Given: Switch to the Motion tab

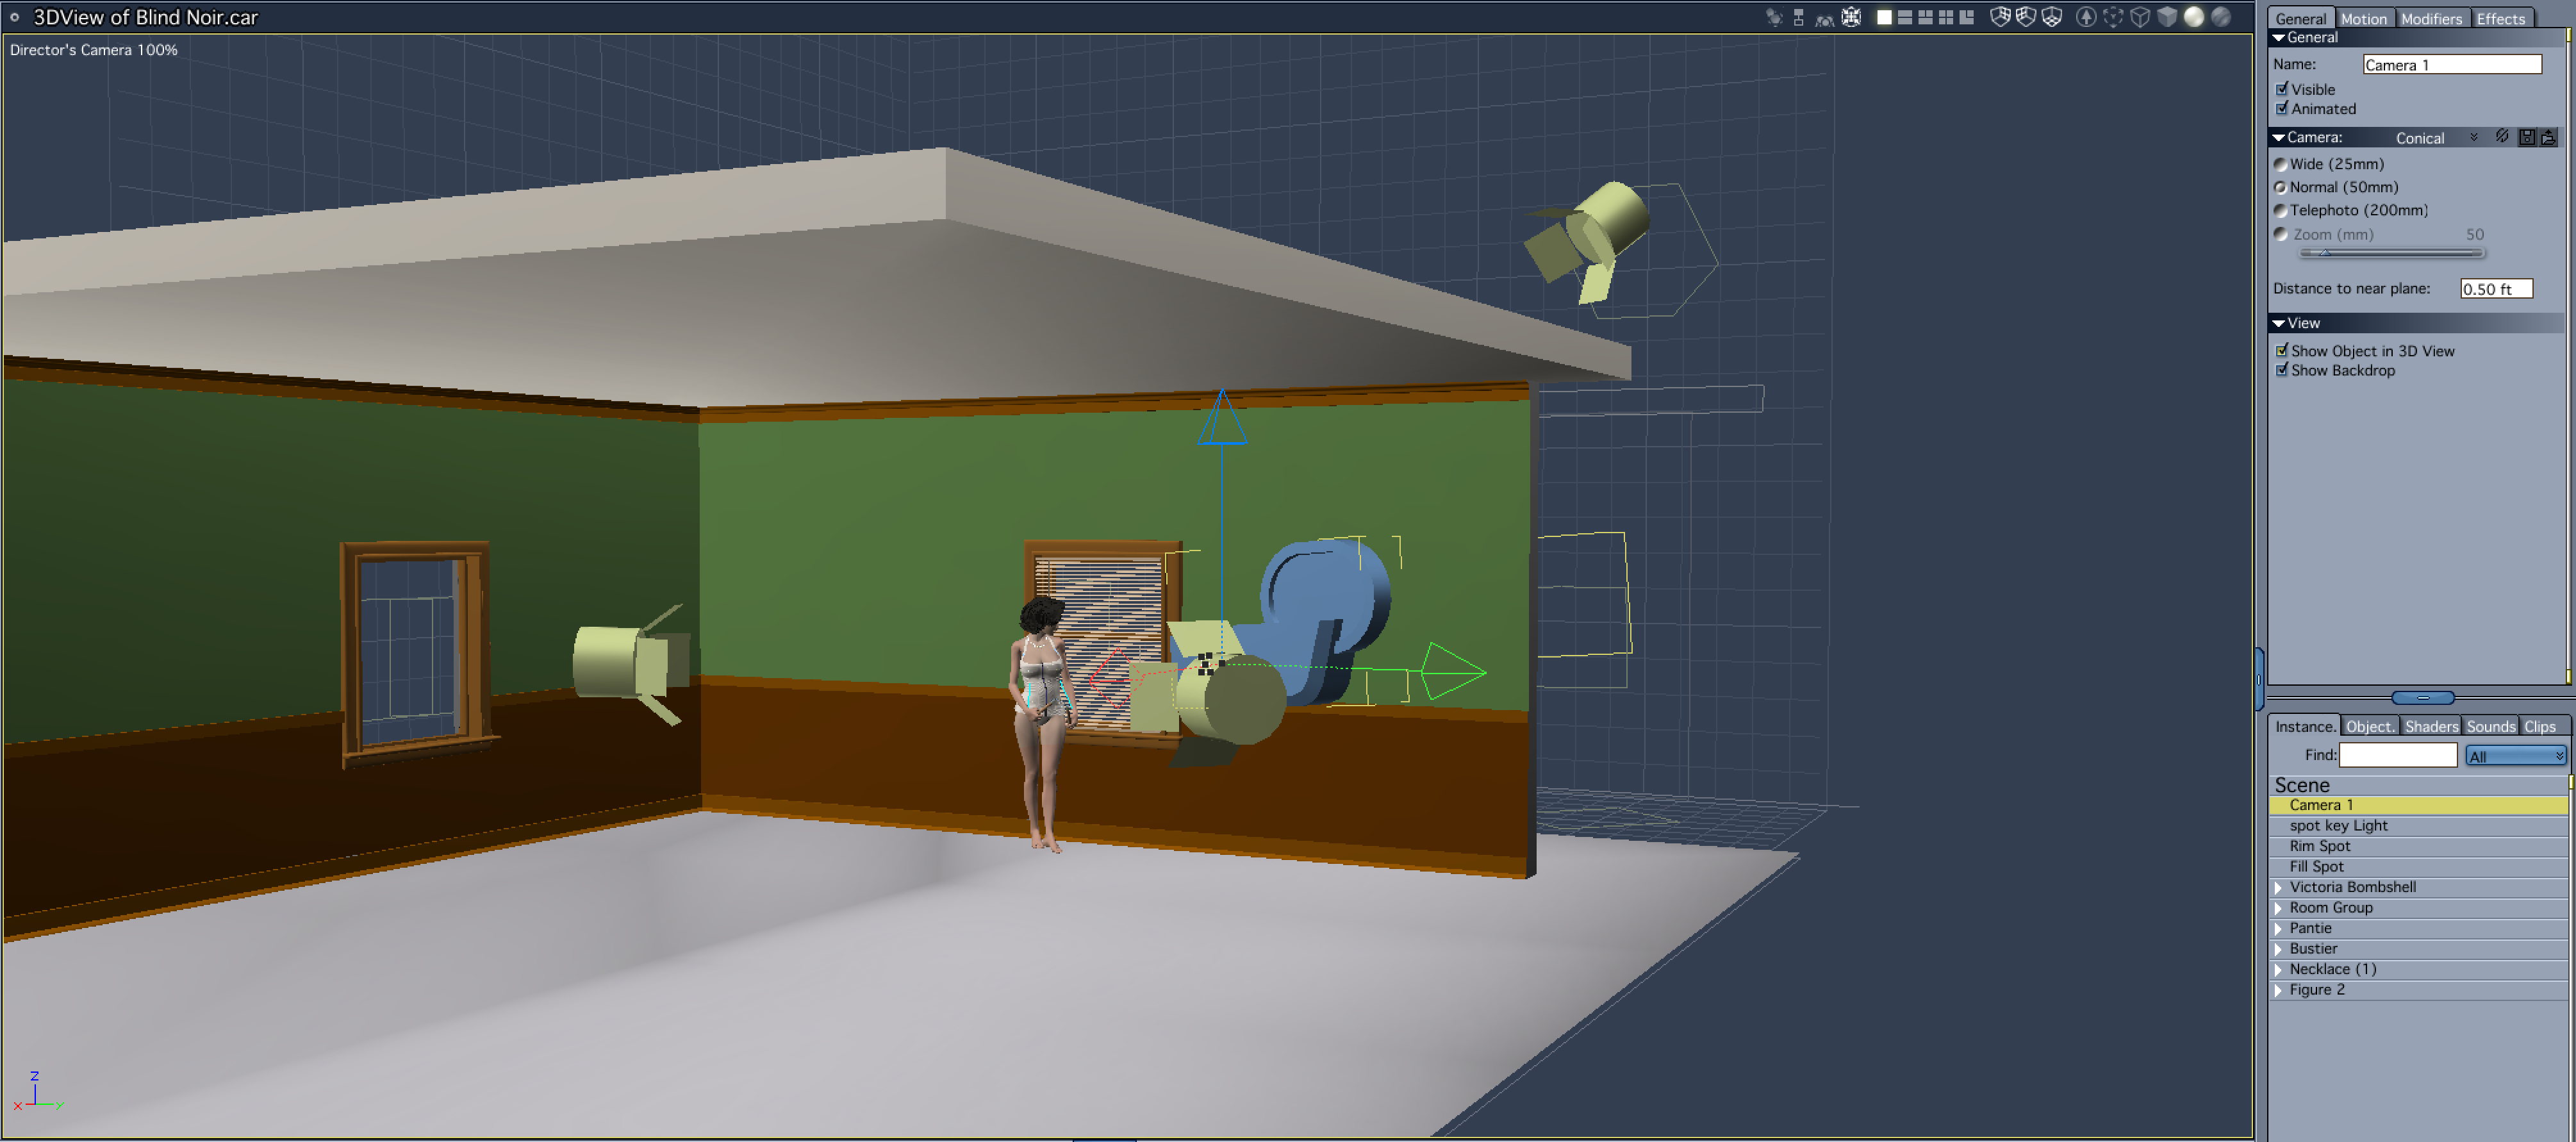Looking at the screenshot, I should (x=2363, y=18).
